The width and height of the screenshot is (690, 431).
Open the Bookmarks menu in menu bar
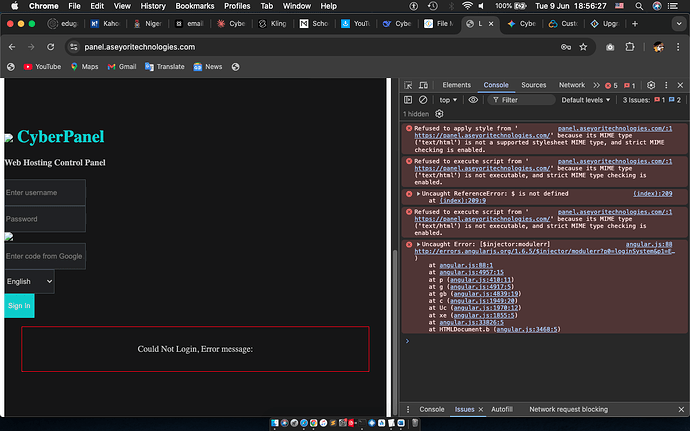pos(195,6)
